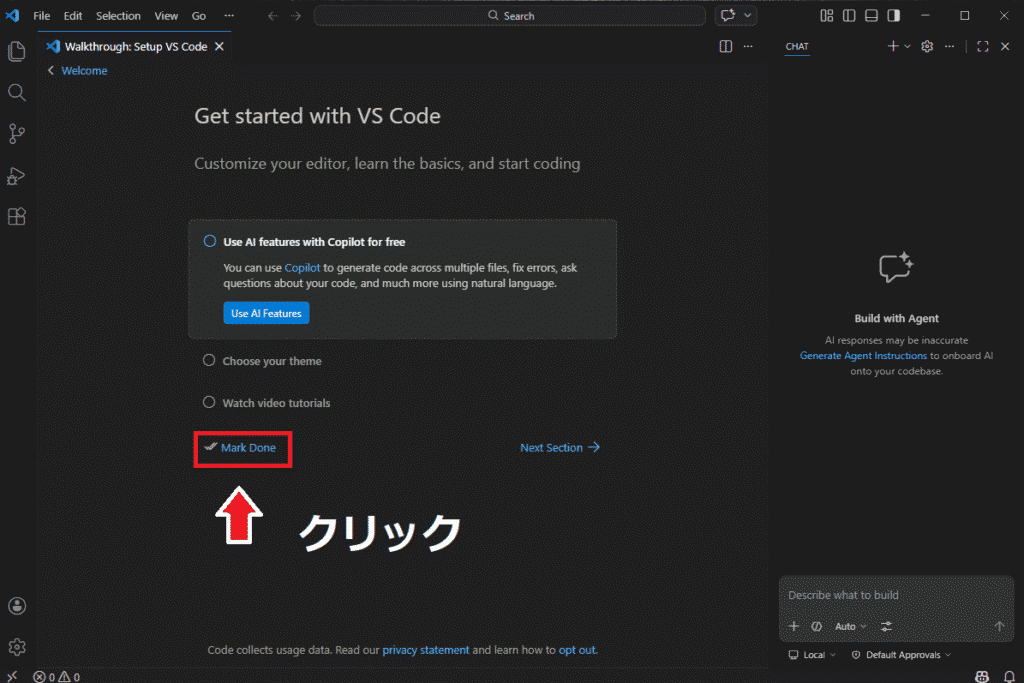
Task: Click the Mark Done link
Action: coord(248,448)
